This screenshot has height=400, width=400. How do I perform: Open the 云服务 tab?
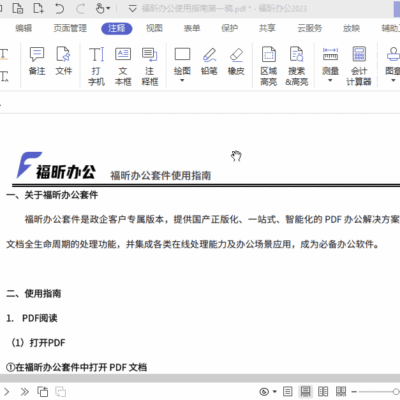click(310, 28)
